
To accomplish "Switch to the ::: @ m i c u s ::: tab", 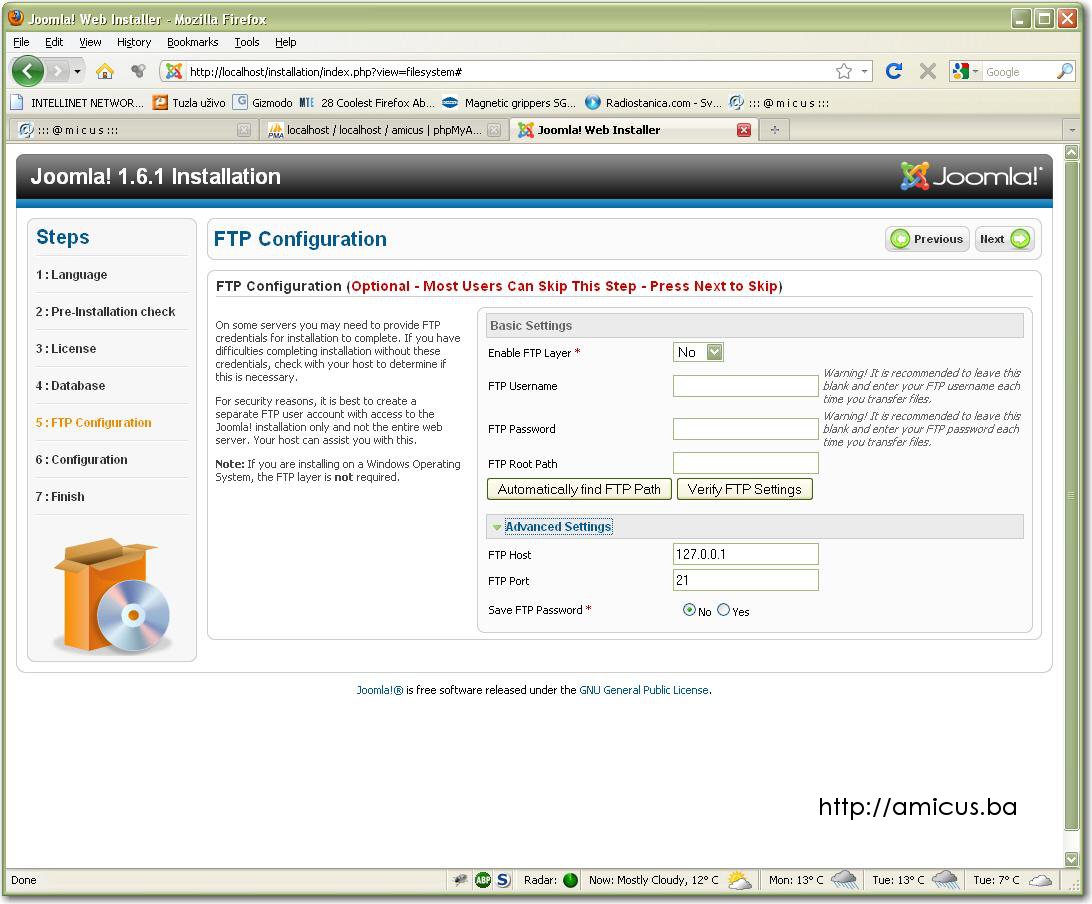I will [134, 130].
